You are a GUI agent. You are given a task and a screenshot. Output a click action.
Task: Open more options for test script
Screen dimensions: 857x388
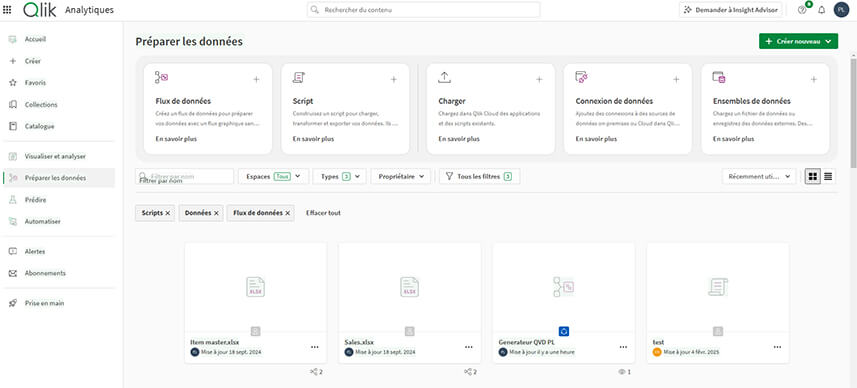(777, 347)
